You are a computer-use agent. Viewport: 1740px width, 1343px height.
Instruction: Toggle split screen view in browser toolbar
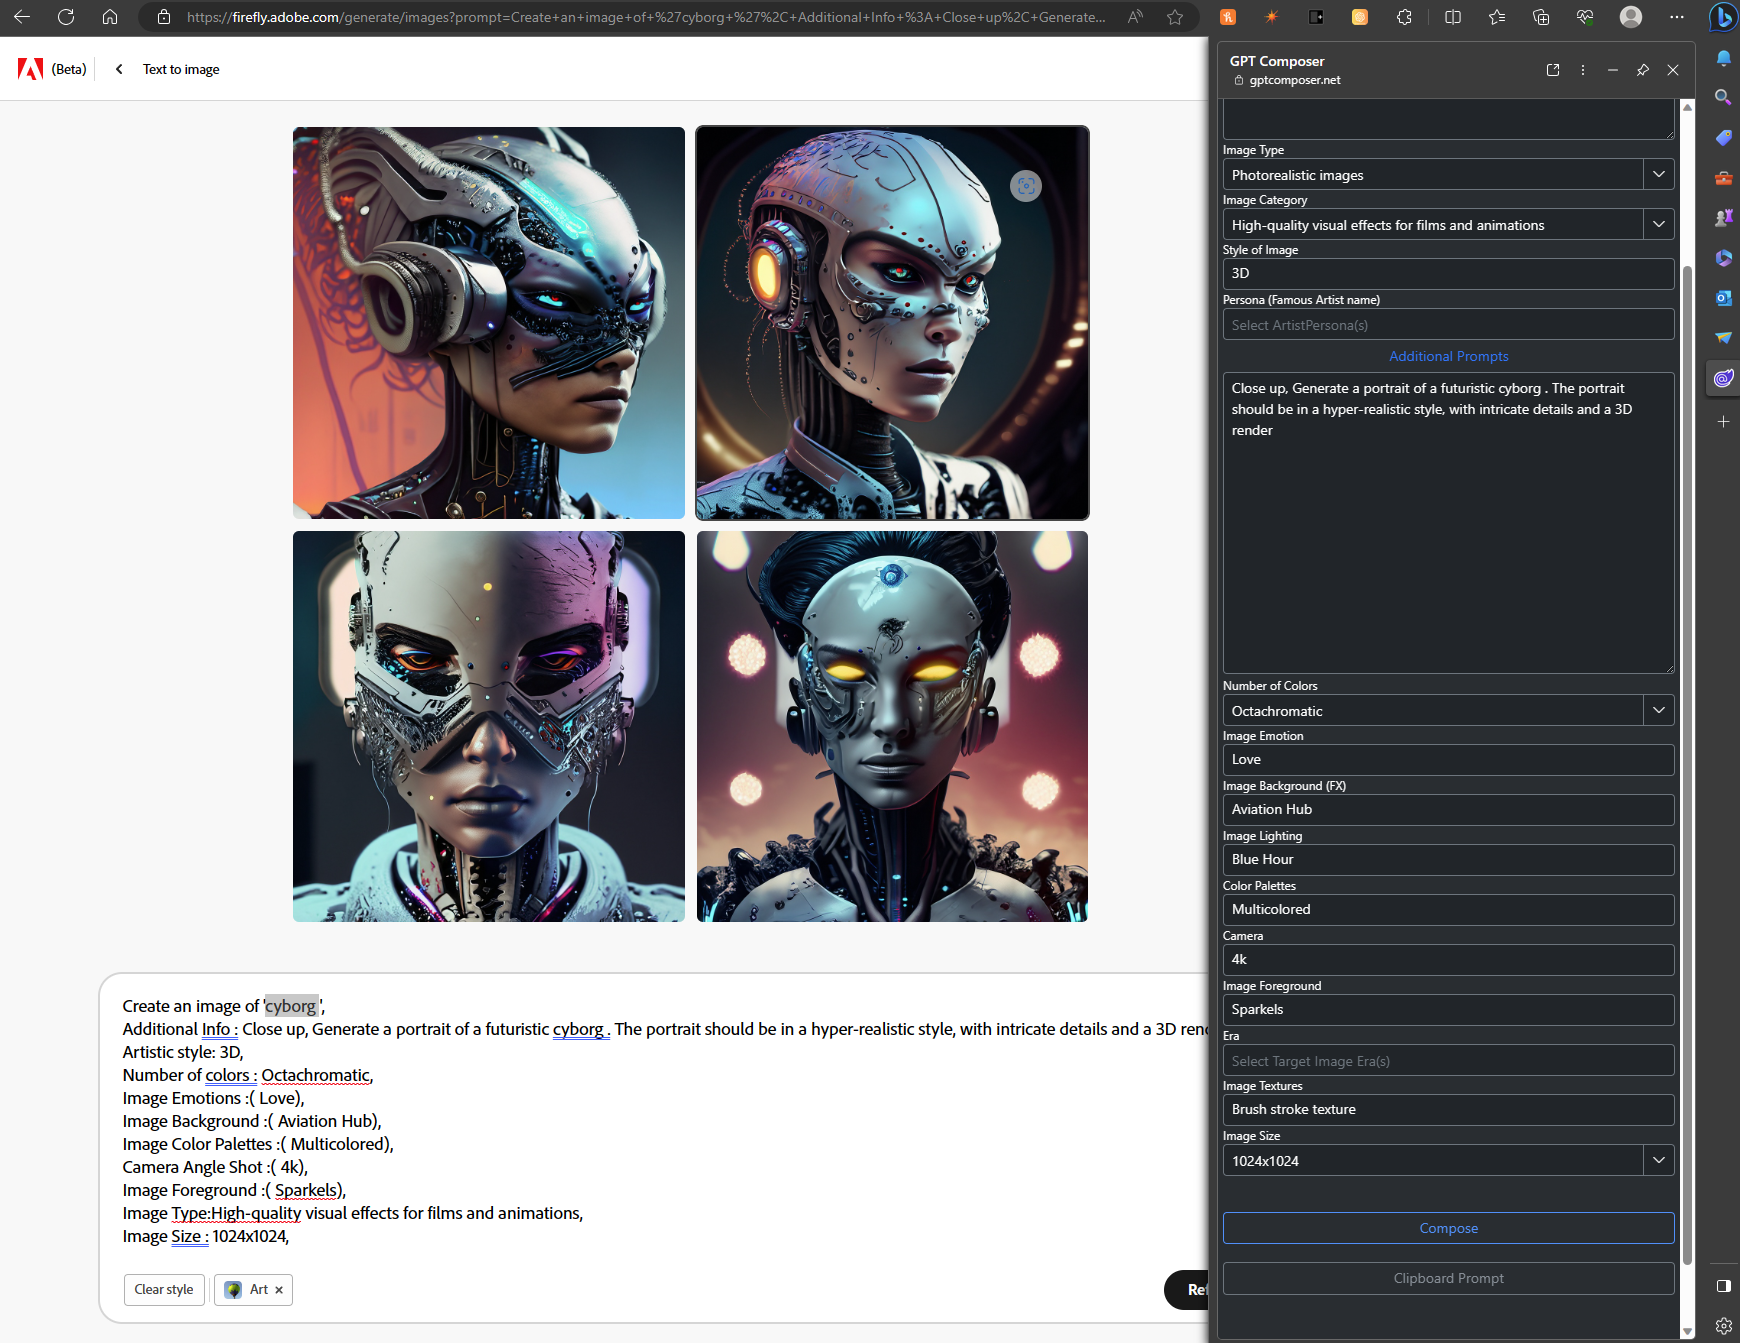point(1453,17)
